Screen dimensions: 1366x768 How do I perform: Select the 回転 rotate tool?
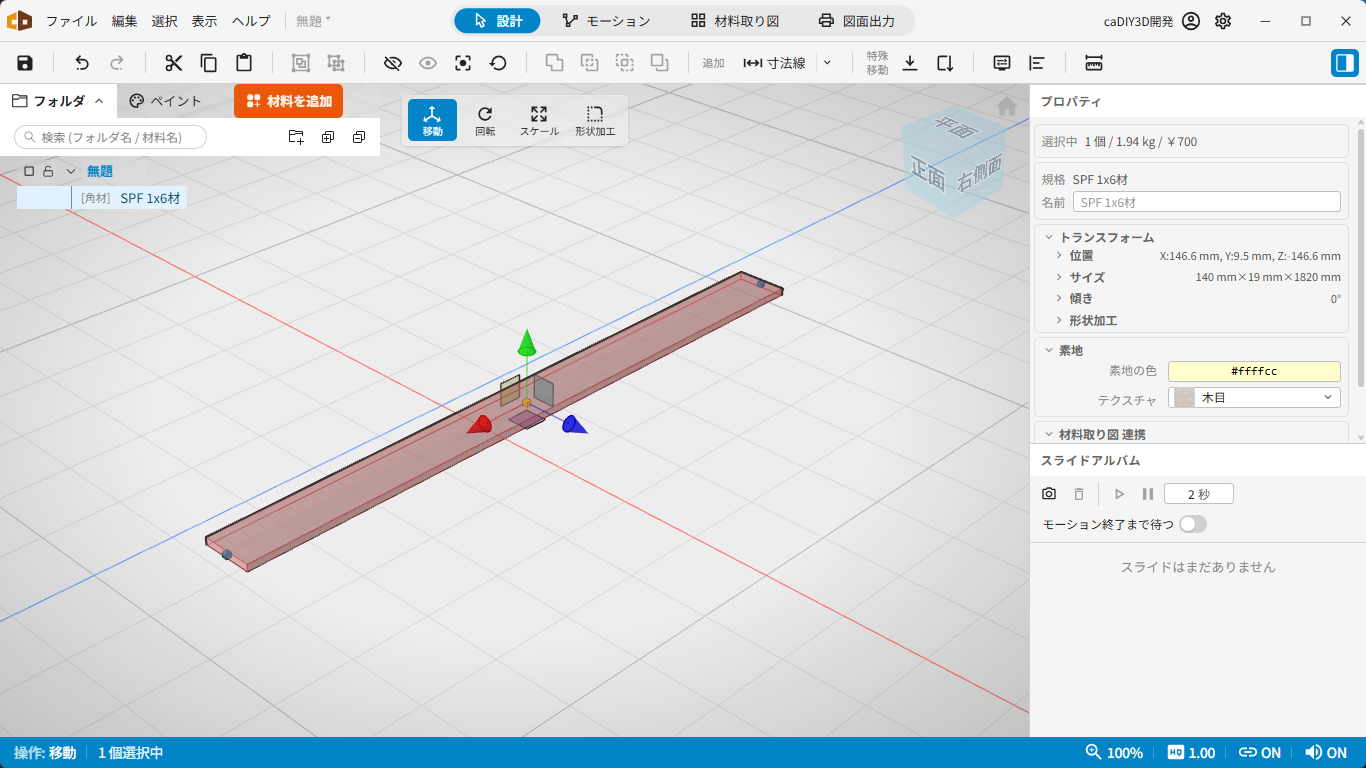(485, 120)
